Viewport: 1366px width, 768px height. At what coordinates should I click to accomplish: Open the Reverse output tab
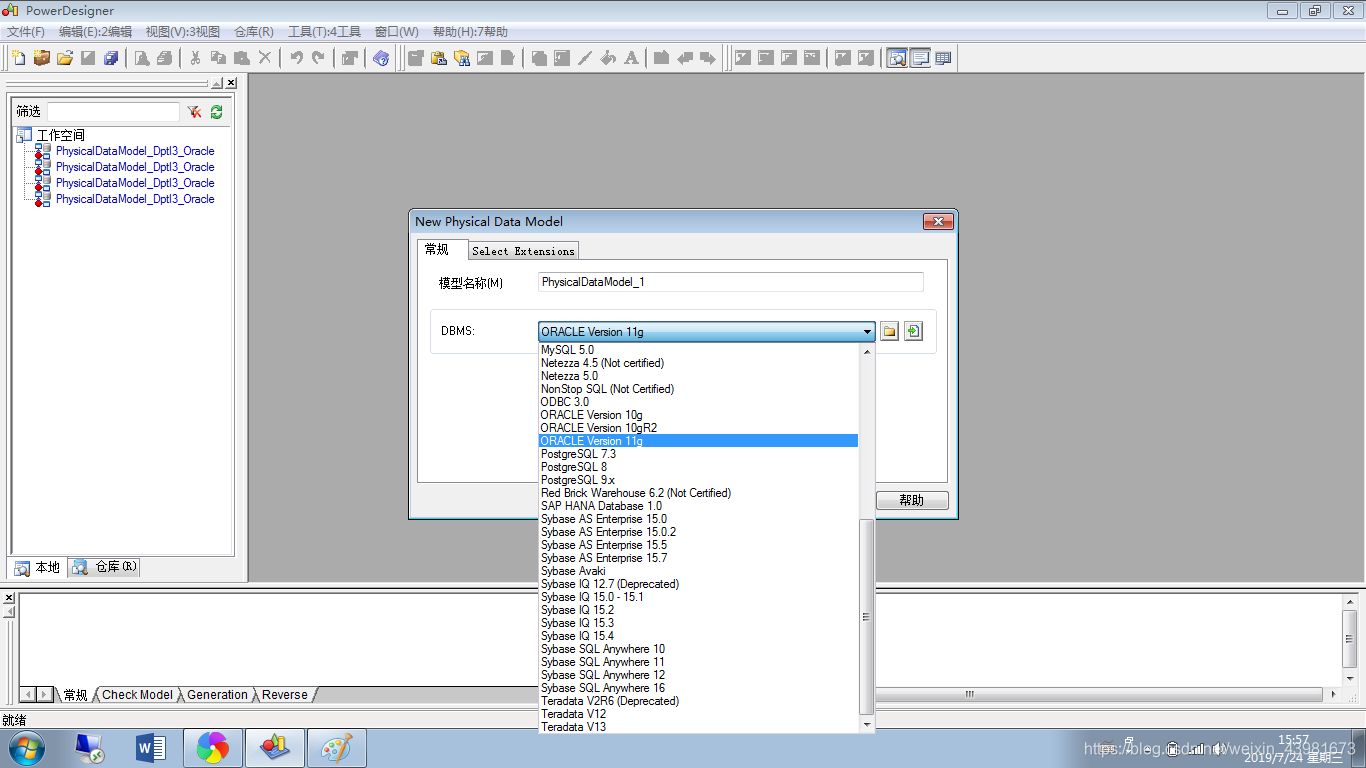tap(285, 695)
